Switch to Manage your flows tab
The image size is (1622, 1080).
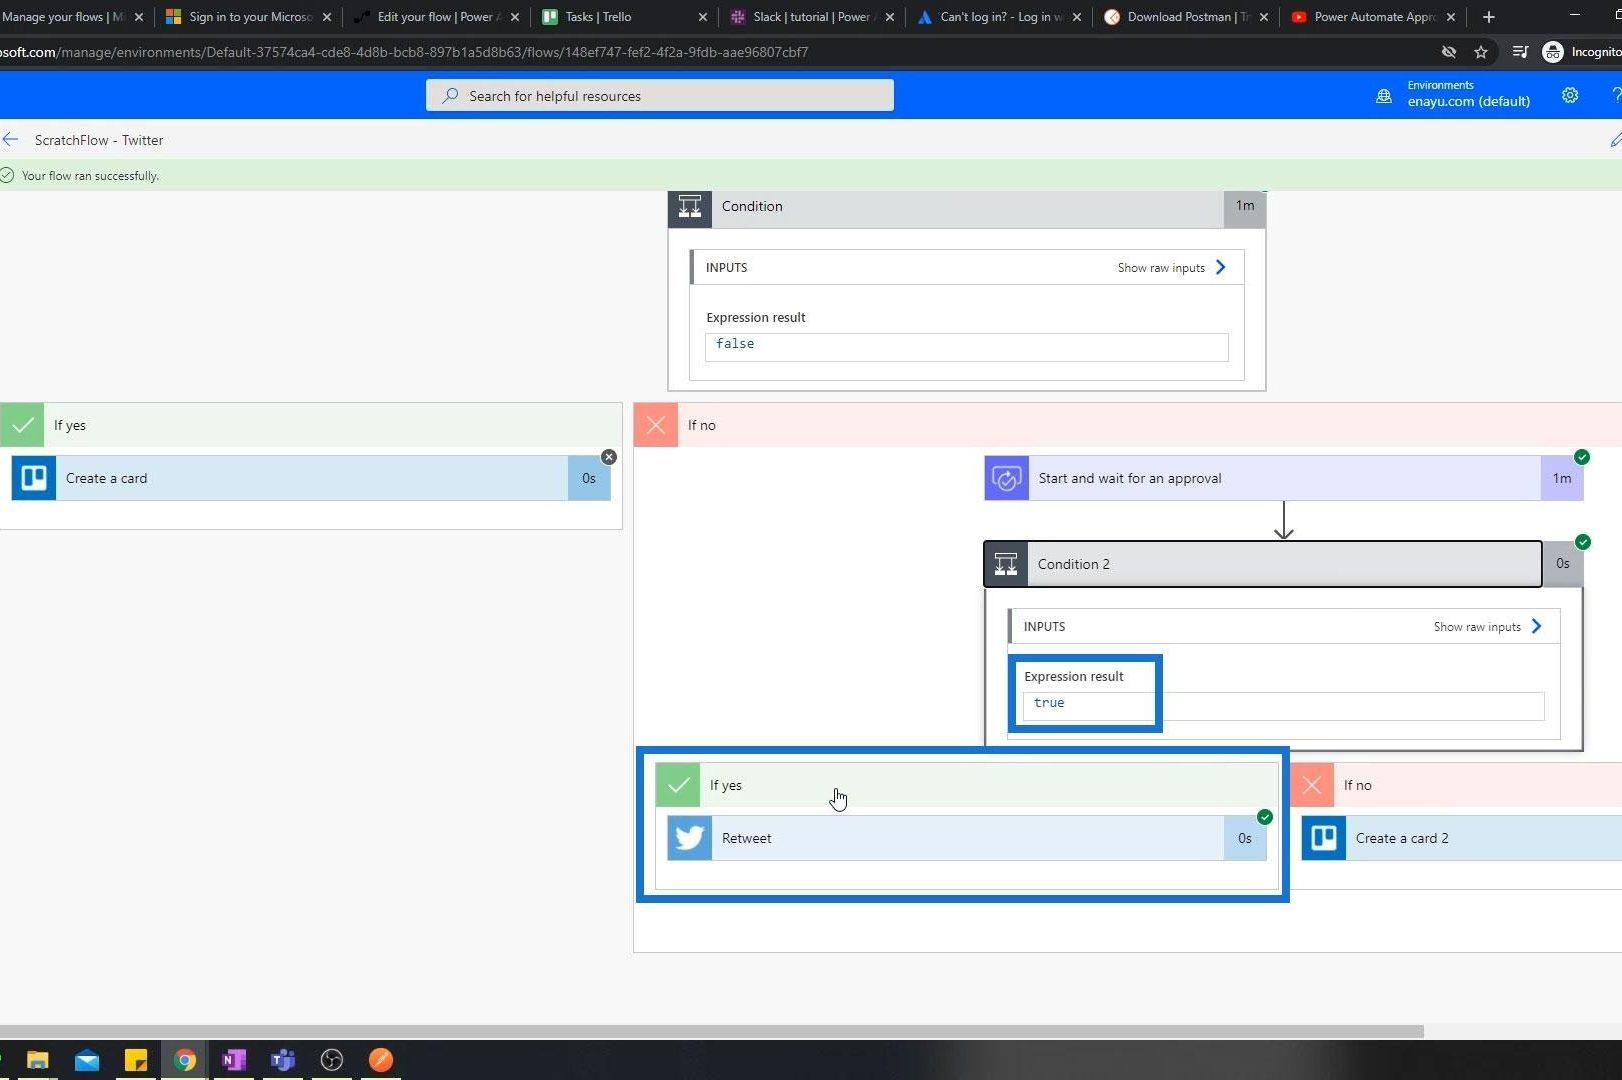coord(62,17)
